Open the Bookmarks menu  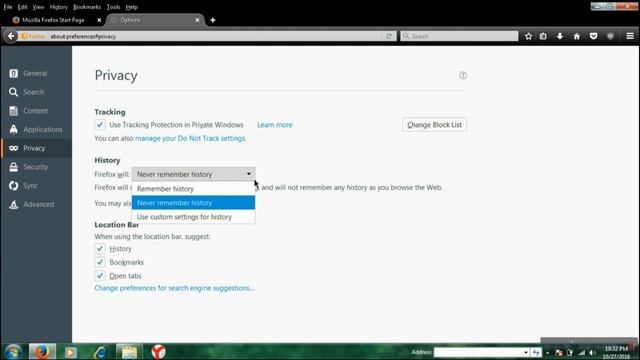coord(87,7)
